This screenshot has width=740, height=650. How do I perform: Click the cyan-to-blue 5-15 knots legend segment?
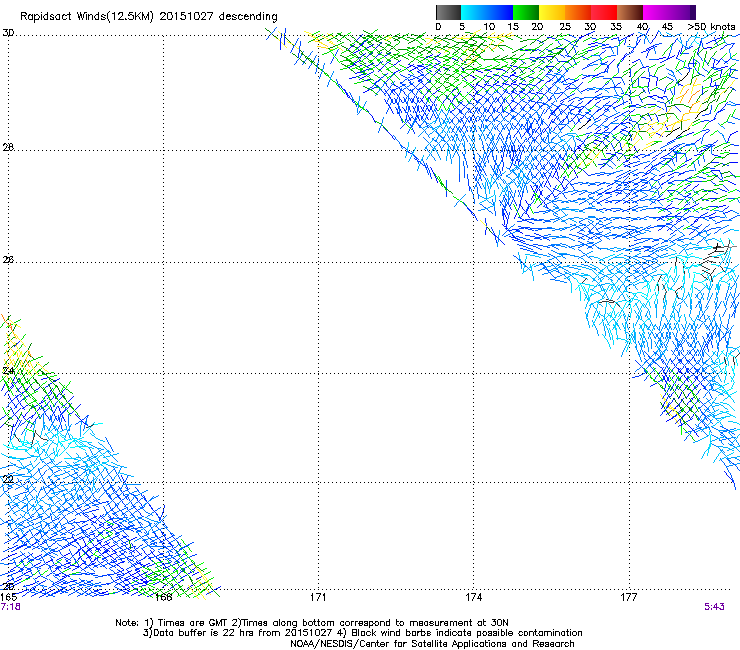487,12
